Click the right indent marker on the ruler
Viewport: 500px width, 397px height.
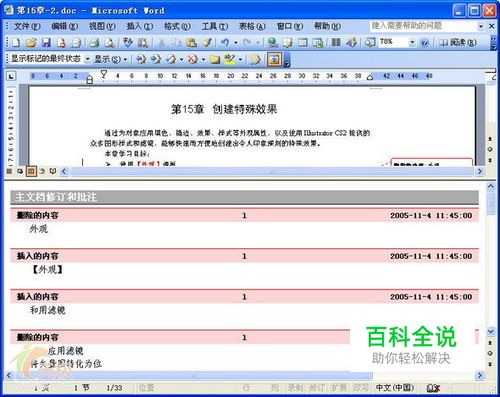pyautogui.click(x=369, y=78)
